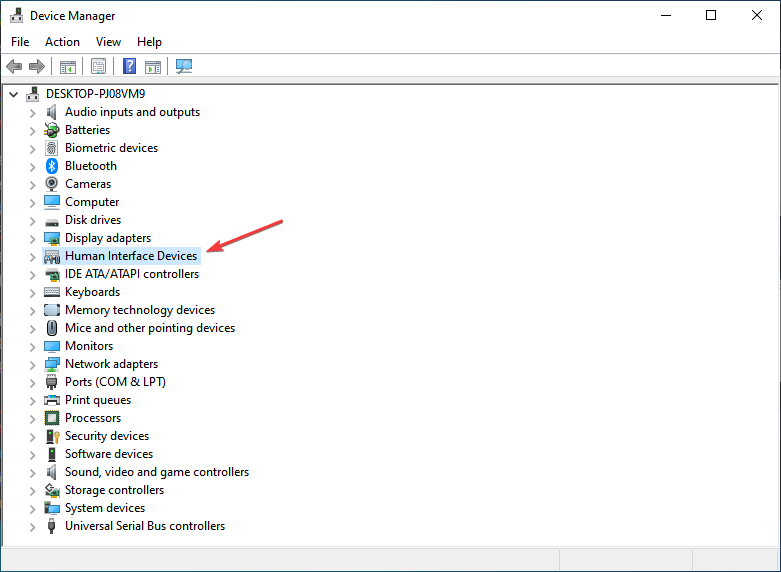Open the Help menu
Screen dimensions: 781x572
pos(149,42)
